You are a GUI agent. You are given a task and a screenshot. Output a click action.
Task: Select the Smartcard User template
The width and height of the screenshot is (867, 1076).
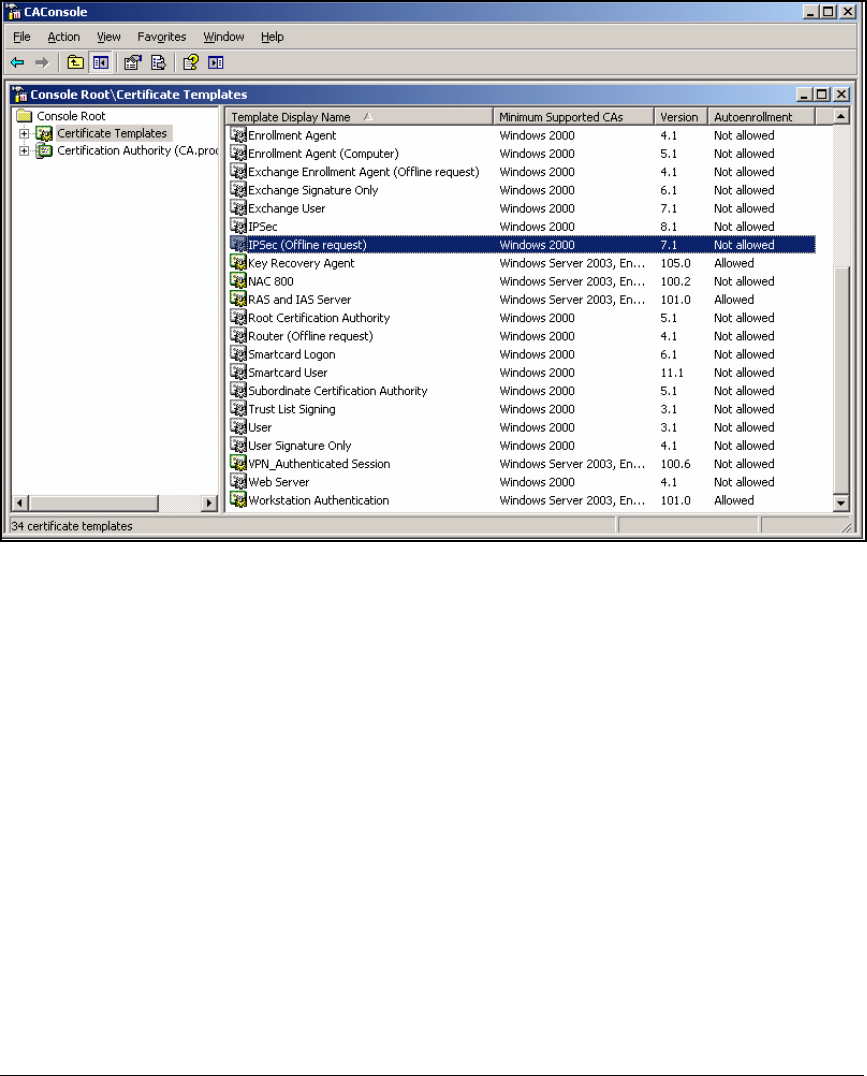[x=288, y=373]
